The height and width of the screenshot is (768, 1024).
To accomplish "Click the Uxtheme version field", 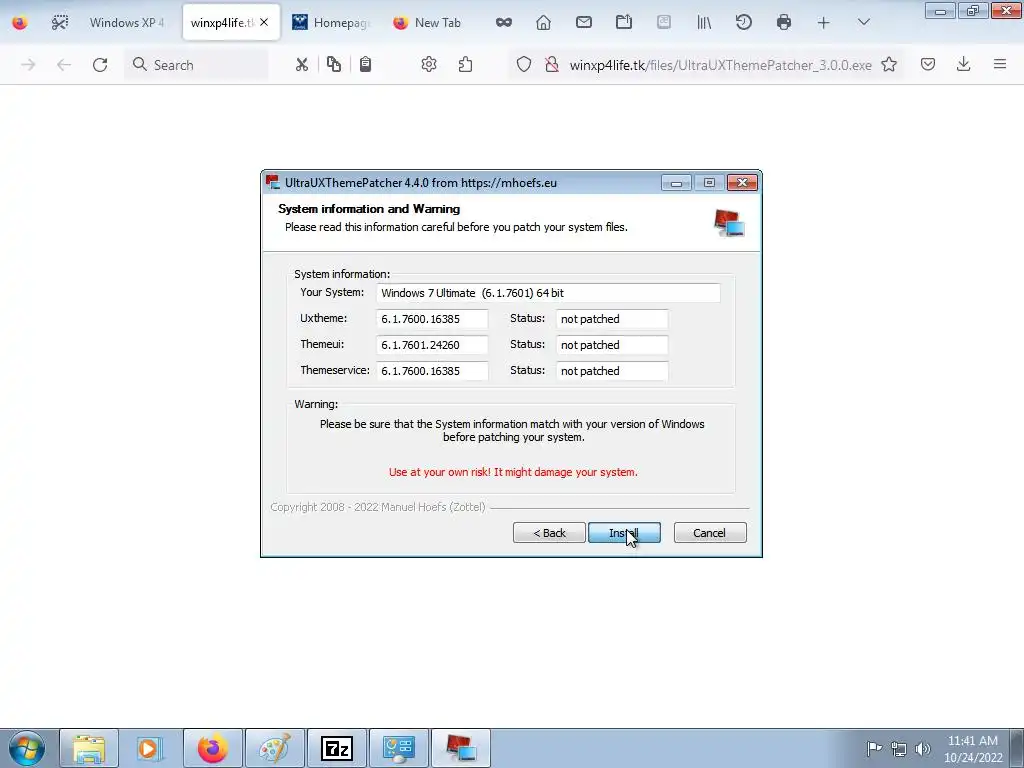I will [x=432, y=319].
